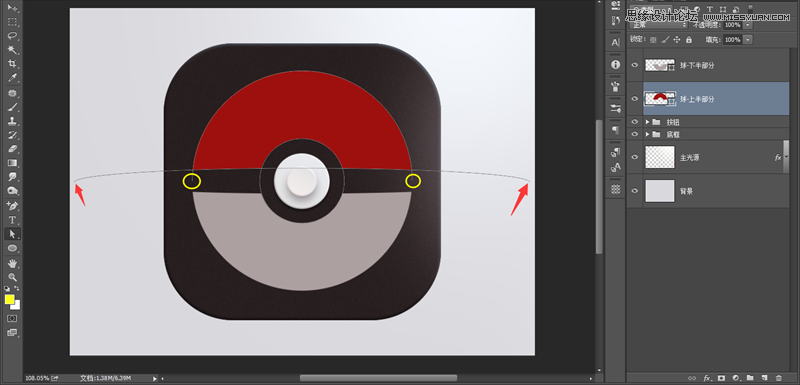Open the Brush Presets panel icon

[615, 87]
